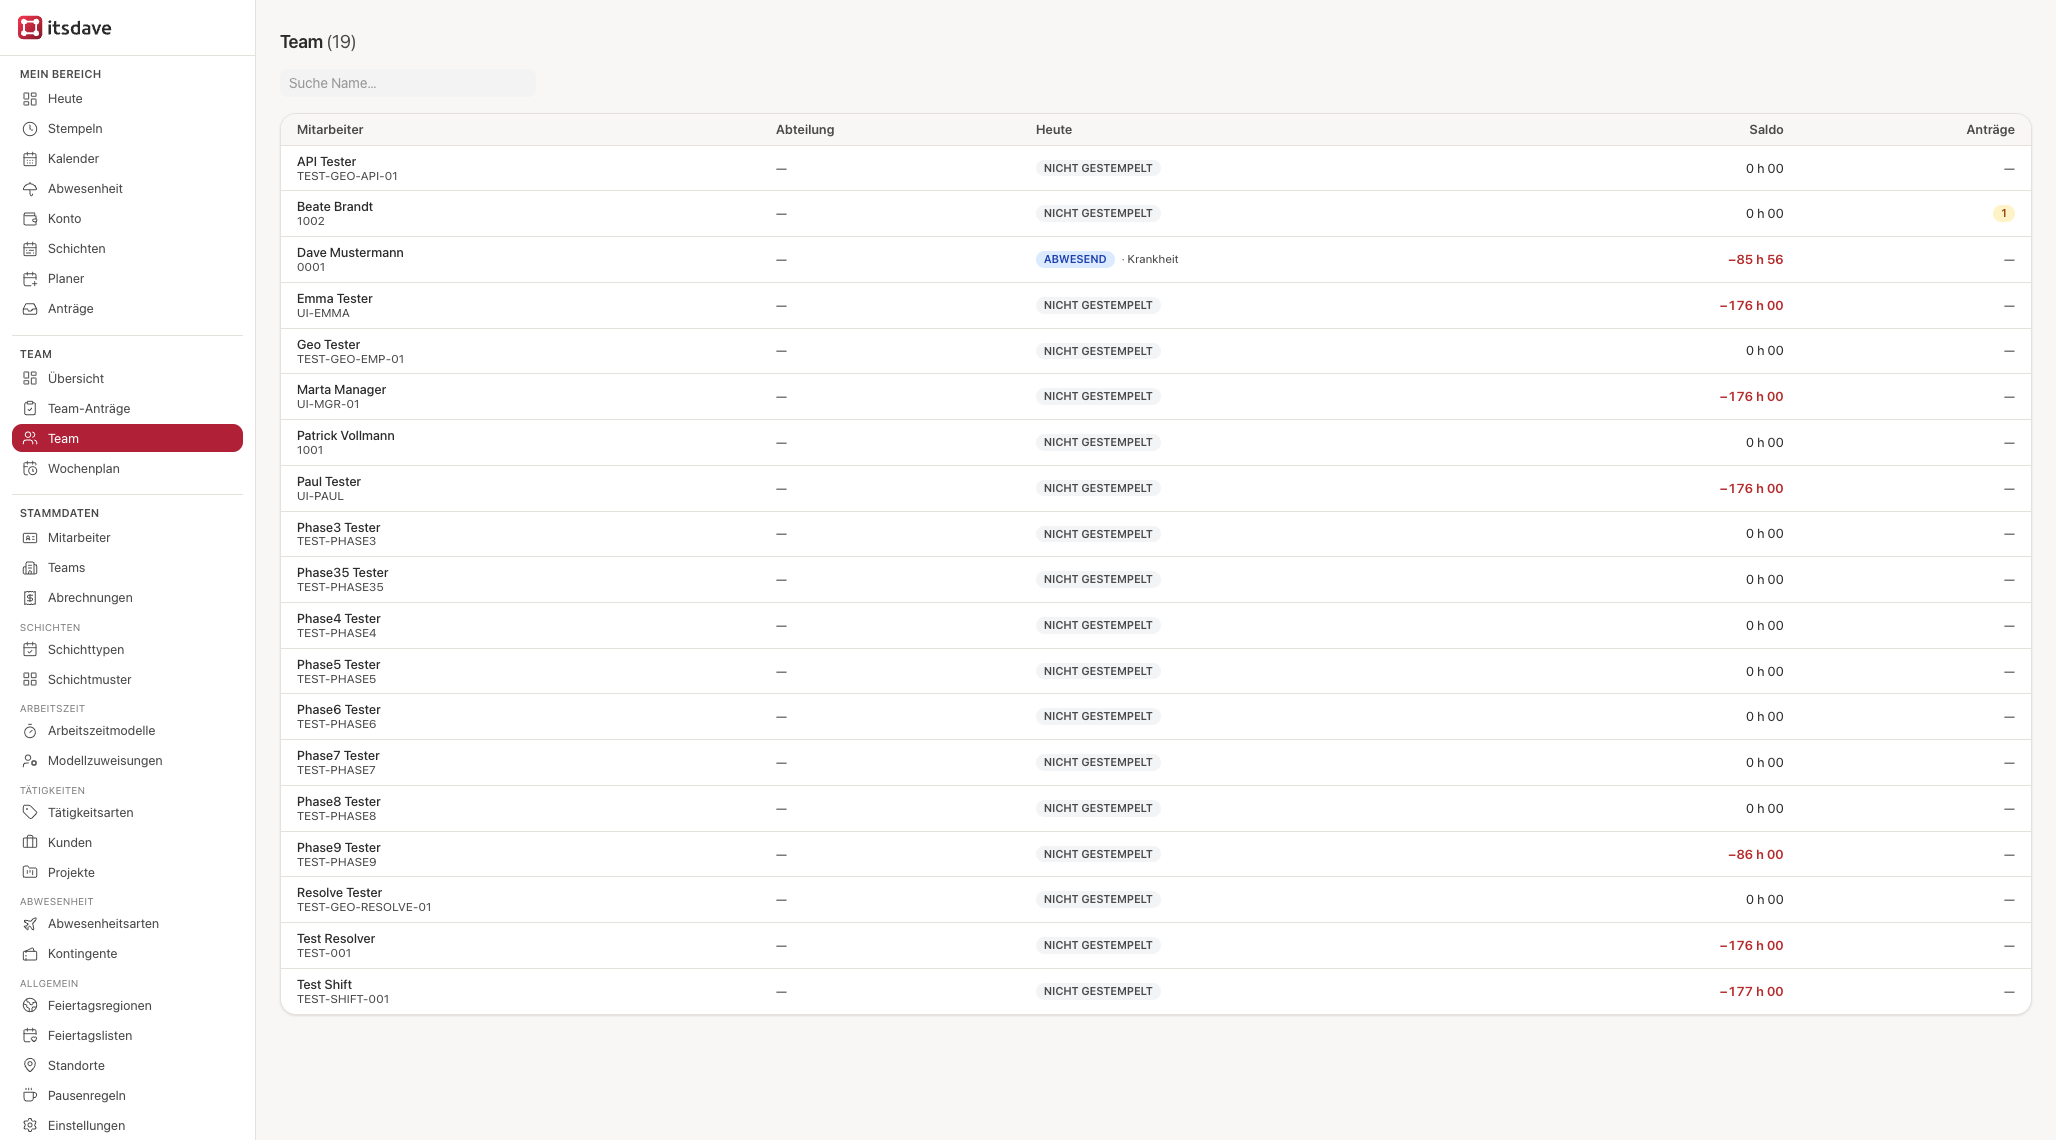Image resolution: width=2056 pixels, height=1140 pixels.
Task: Open Wochenplan from the sidebar
Action: coord(127,469)
